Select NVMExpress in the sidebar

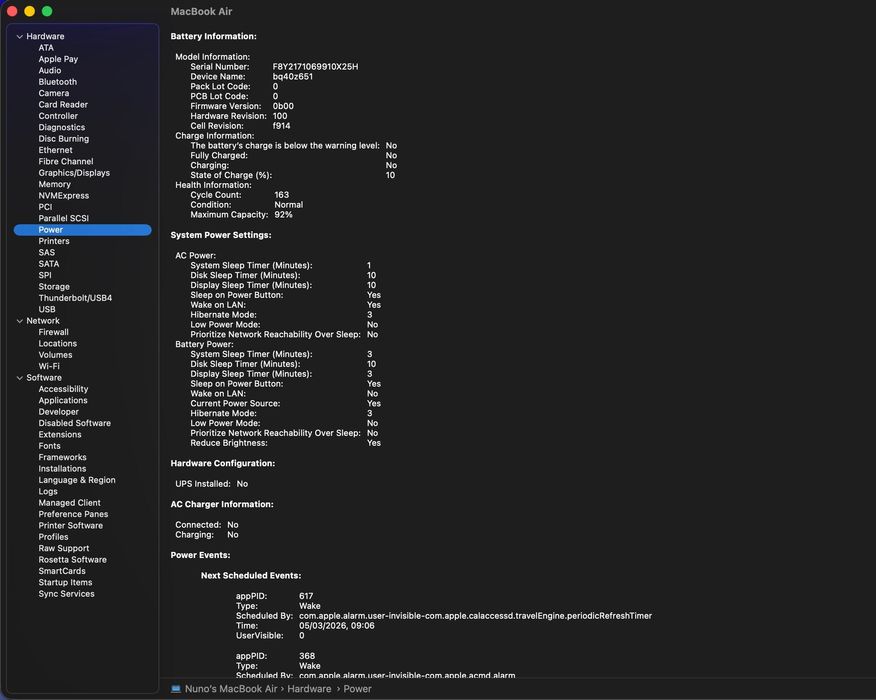(x=64, y=196)
